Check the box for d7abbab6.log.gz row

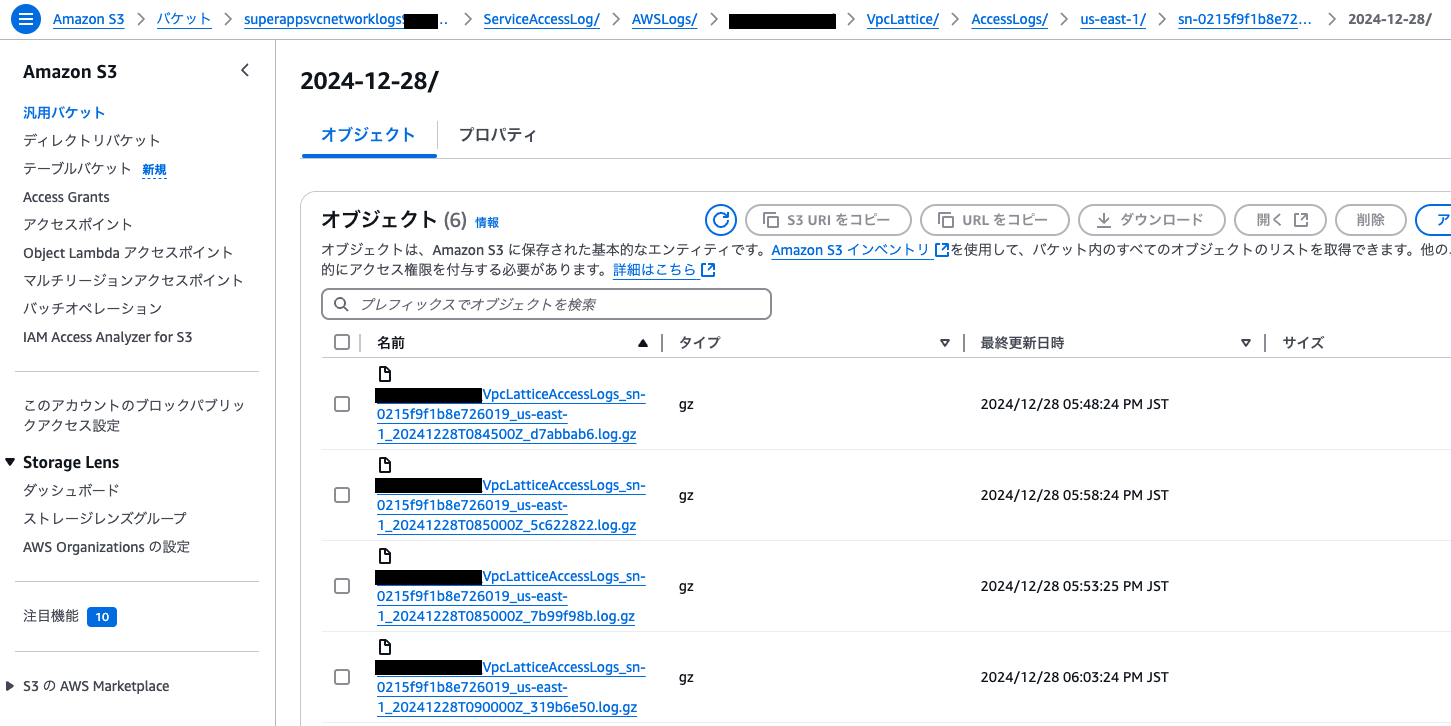point(342,404)
